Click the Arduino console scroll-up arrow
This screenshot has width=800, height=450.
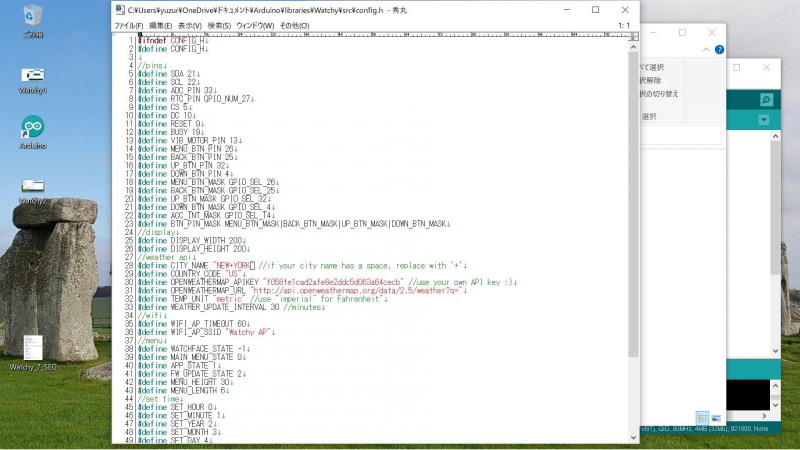pos(776,386)
